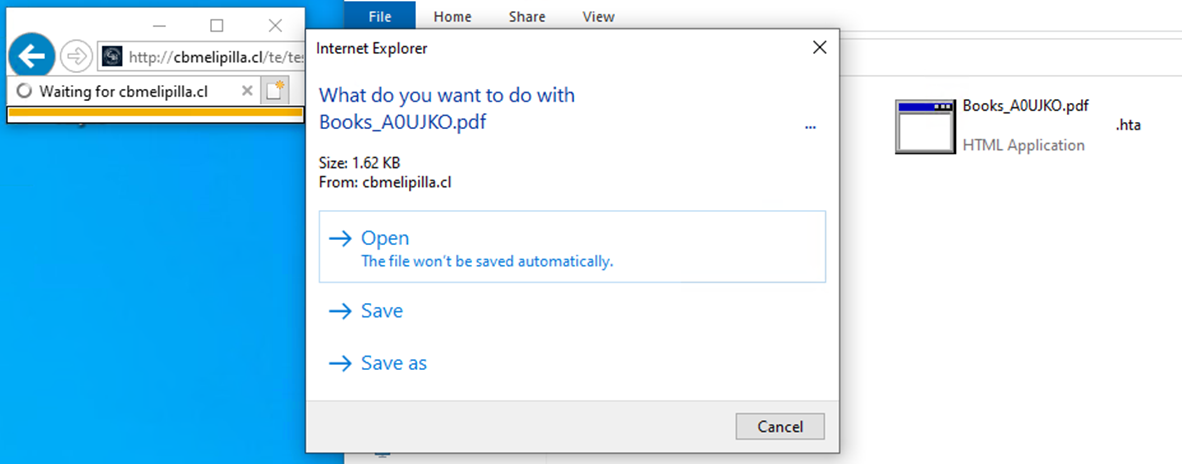The width and height of the screenshot is (1182, 464).
Task: Close the 'Waiting for cbmelipilla.cl' tab
Action: coord(247,91)
